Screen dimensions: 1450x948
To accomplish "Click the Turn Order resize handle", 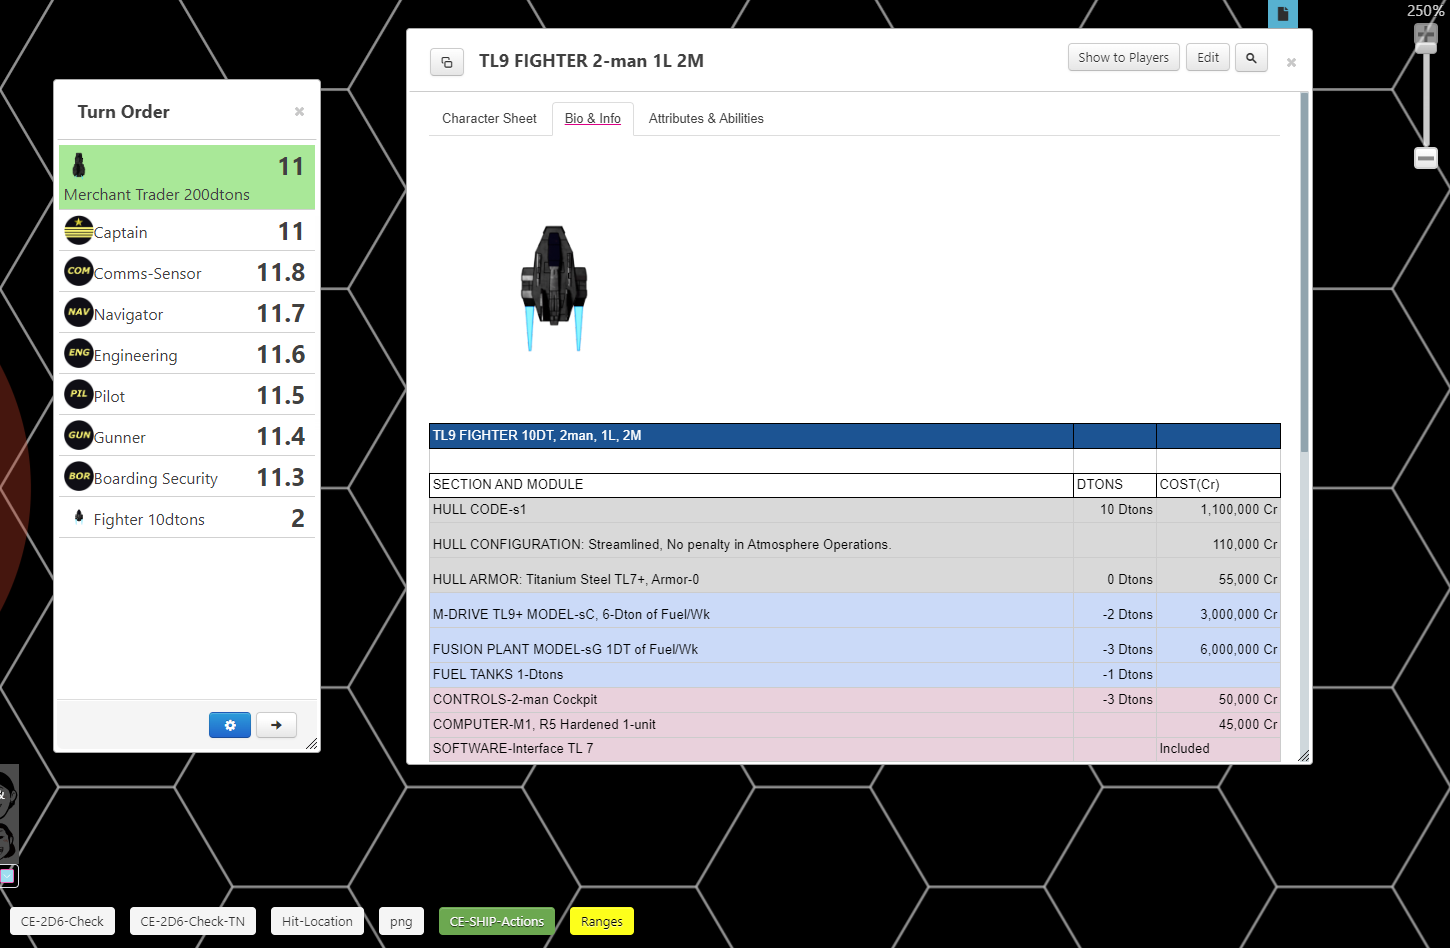I will coord(312,744).
